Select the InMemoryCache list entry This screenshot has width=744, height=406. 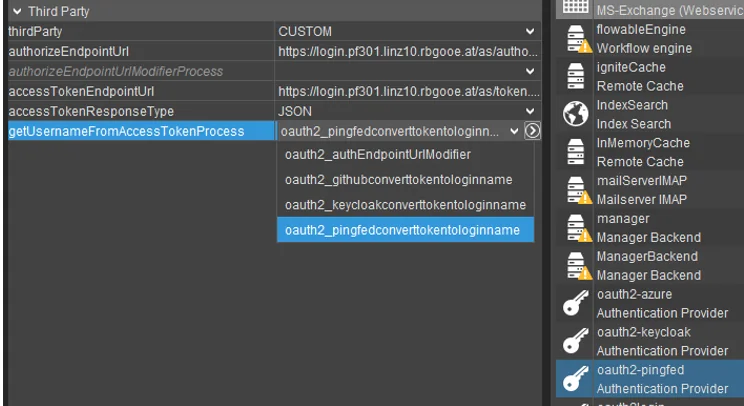click(650, 152)
